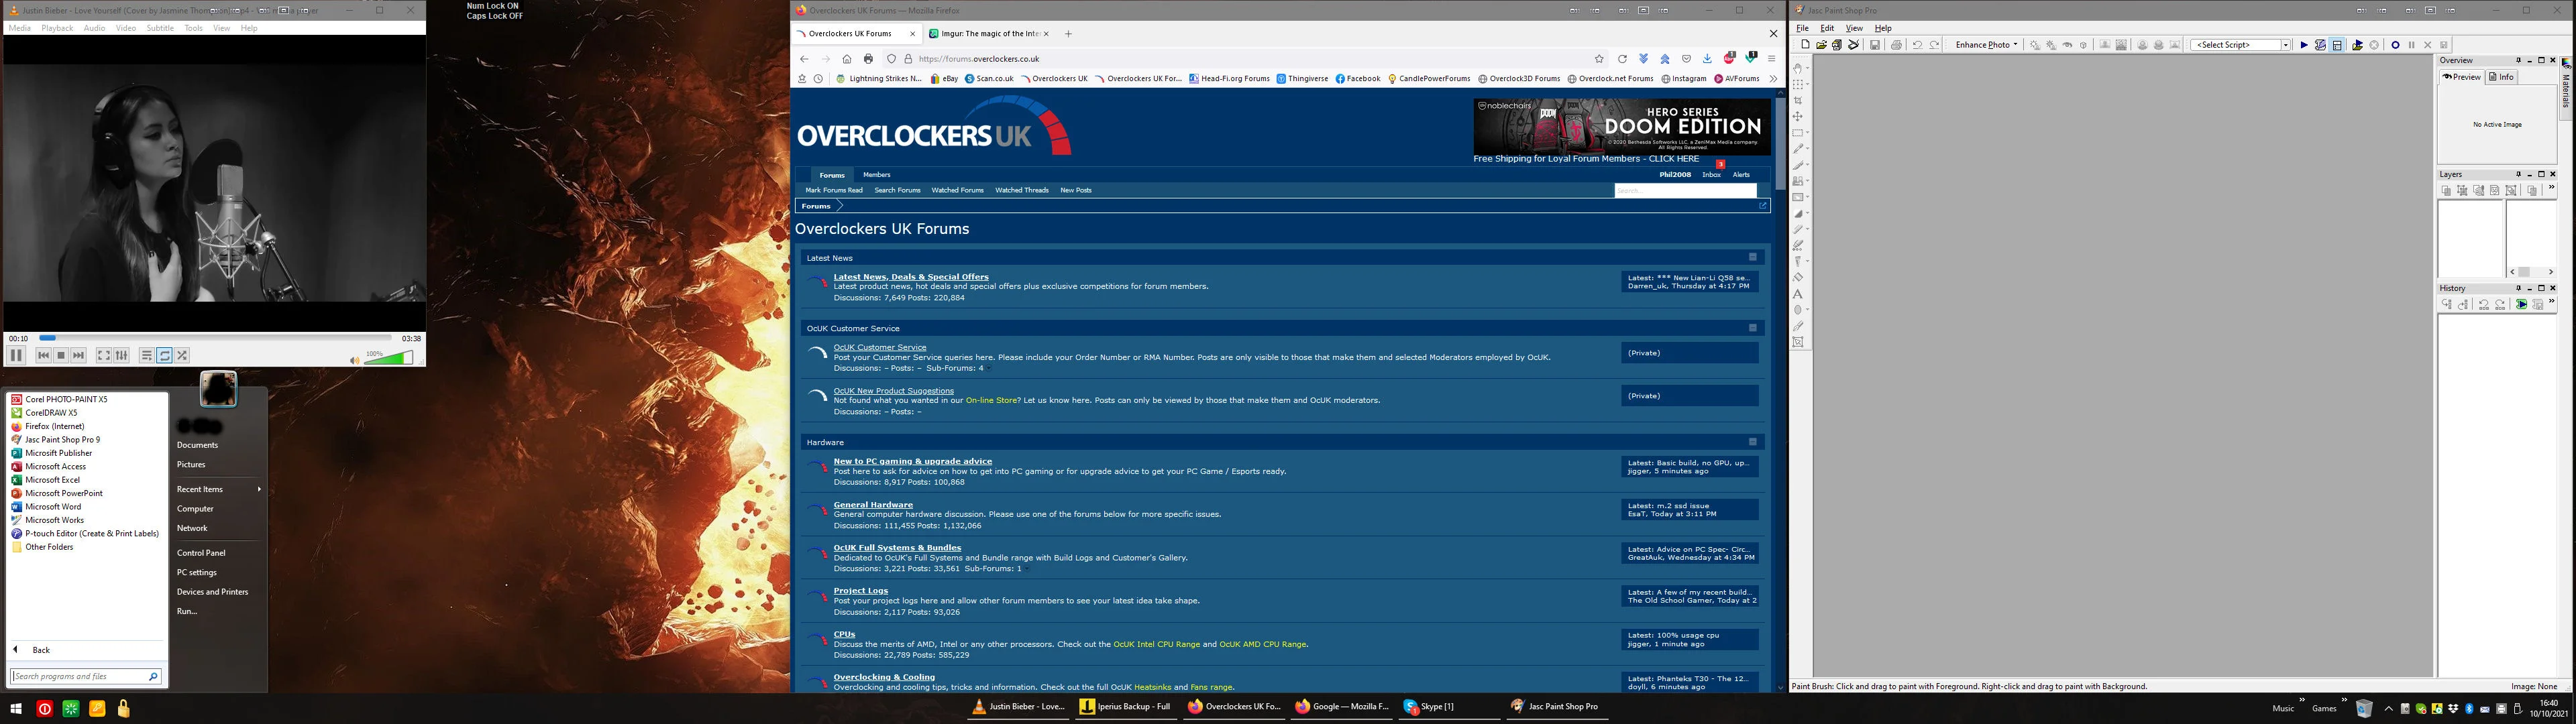Expand more Layers palette toolbar options
The image size is (2576, 724).
click(x=2551, y=188)
